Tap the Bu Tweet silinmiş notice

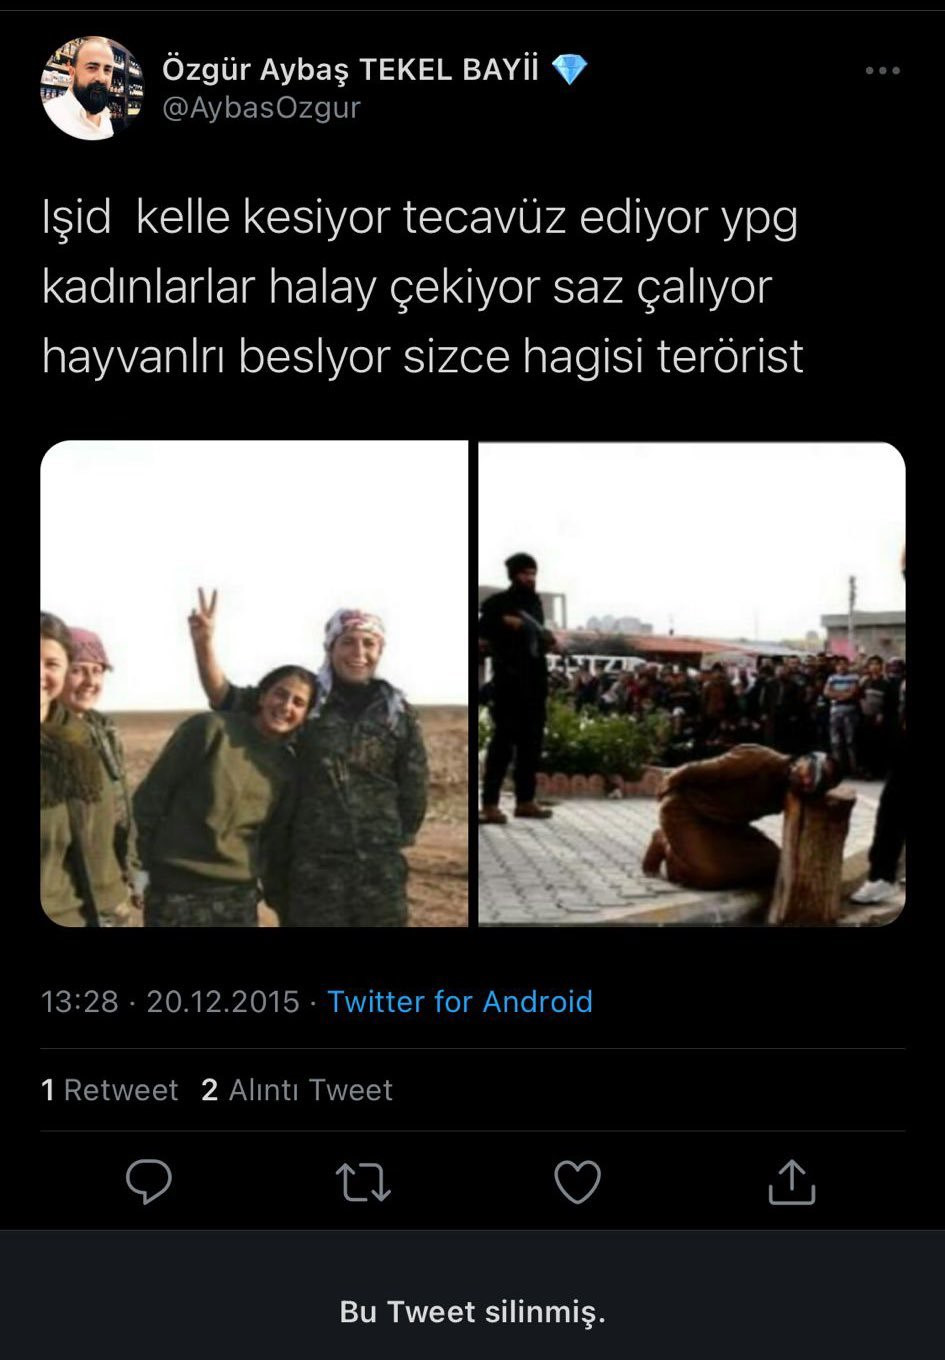tap(472, 1311)
